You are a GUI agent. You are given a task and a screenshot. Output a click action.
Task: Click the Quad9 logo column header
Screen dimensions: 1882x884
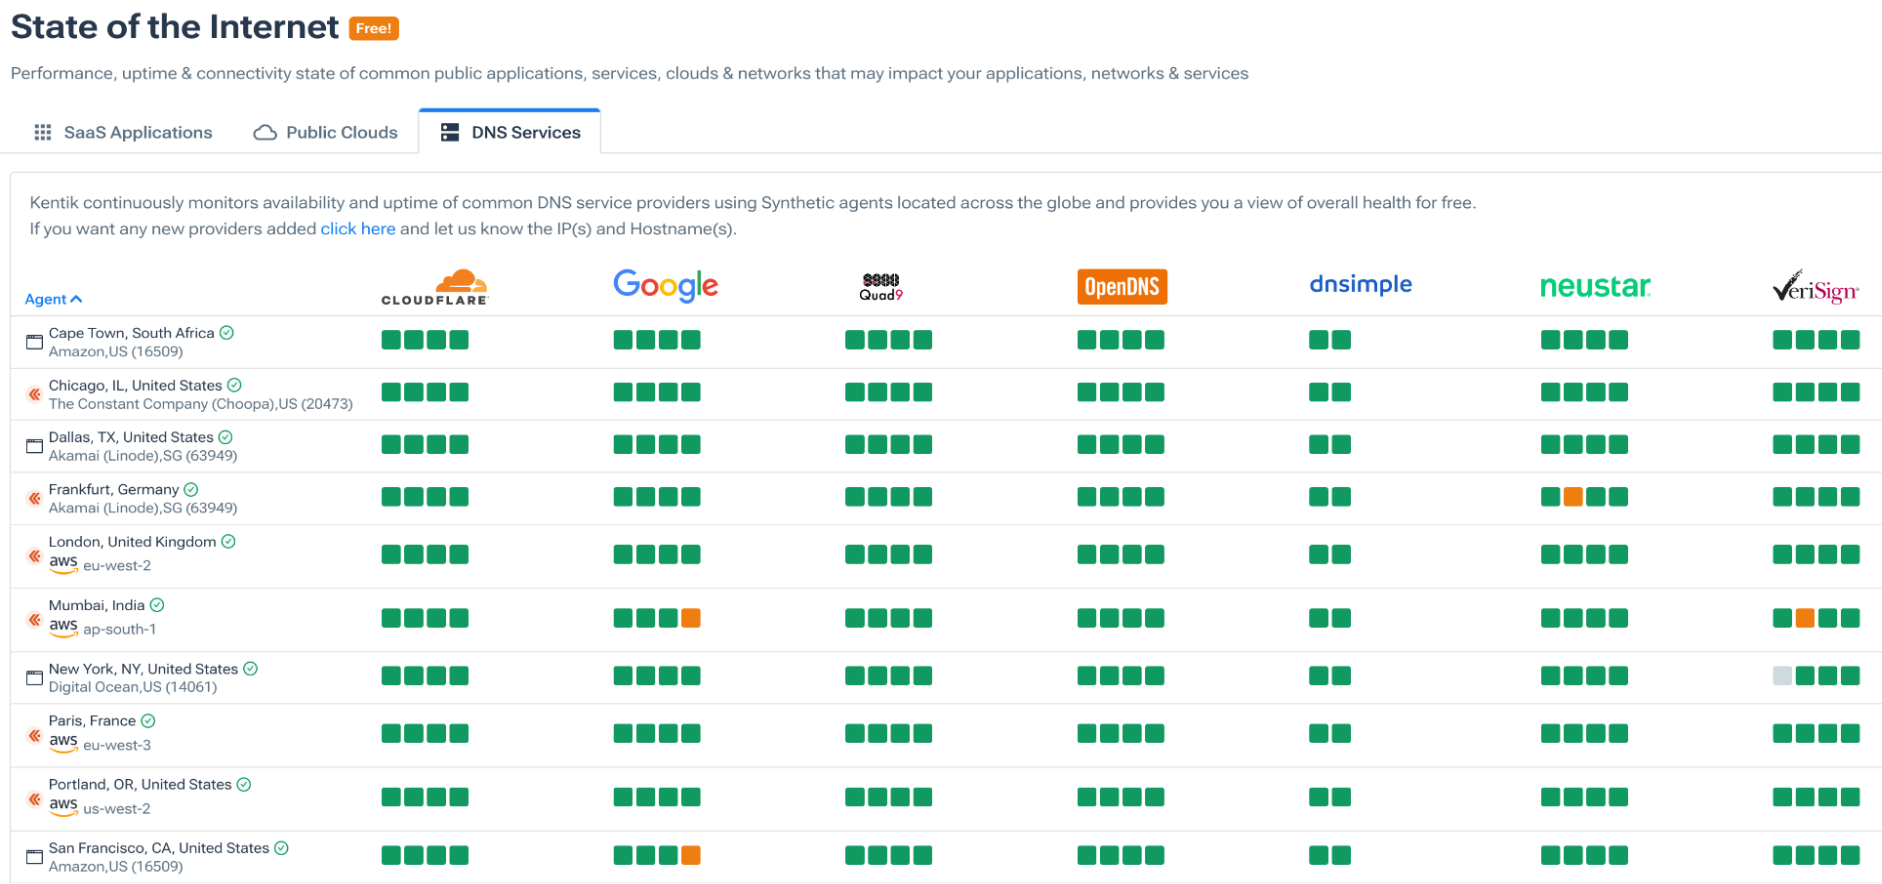tap(881, 286)
